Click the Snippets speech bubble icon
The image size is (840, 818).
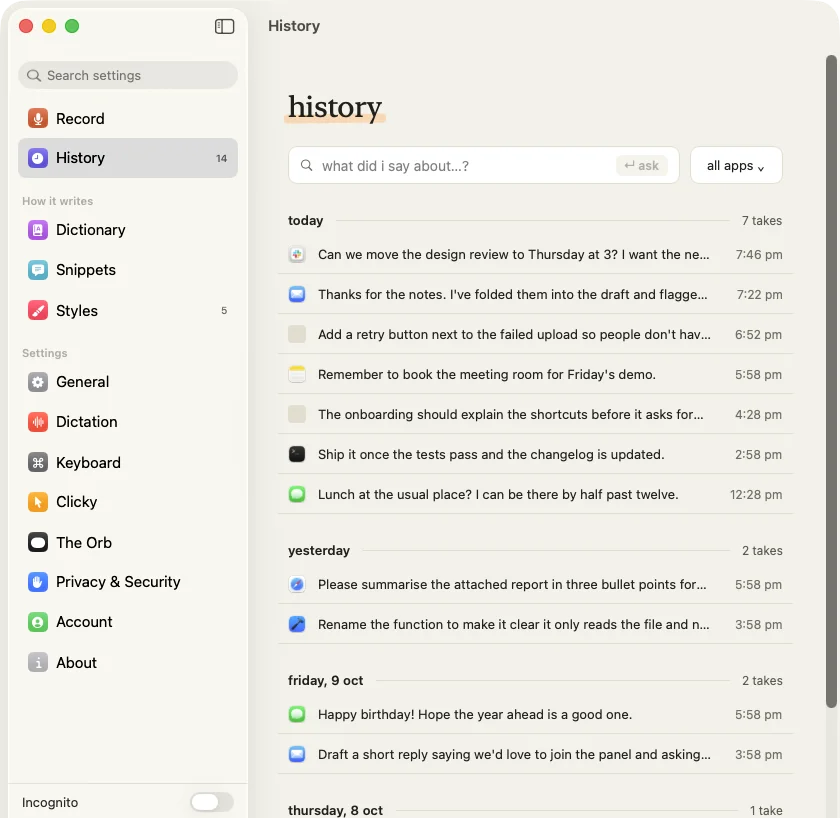38,270
